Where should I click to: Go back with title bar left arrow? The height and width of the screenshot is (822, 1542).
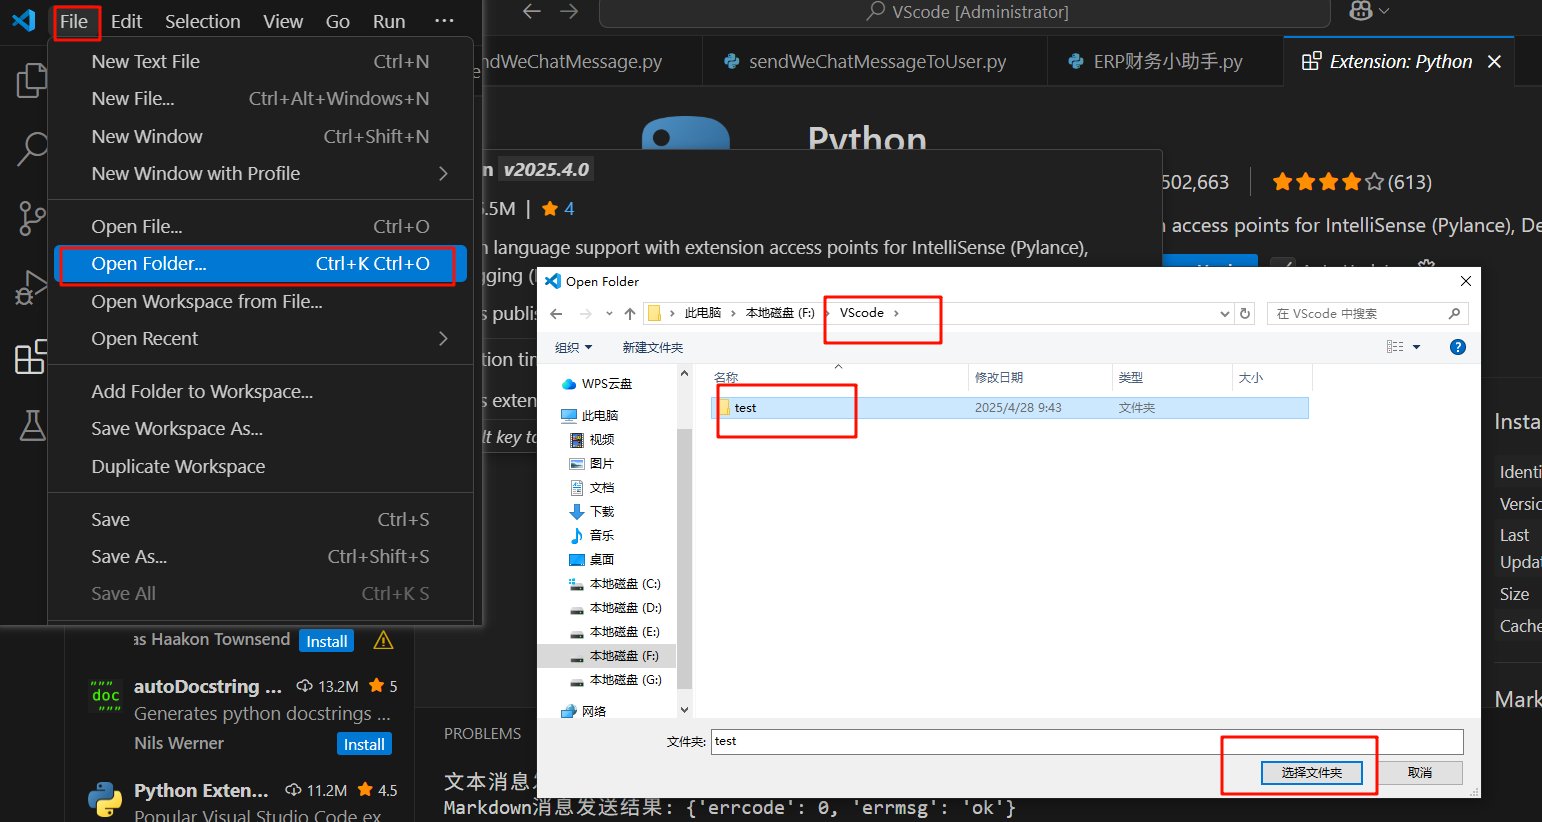pos(532,11)
